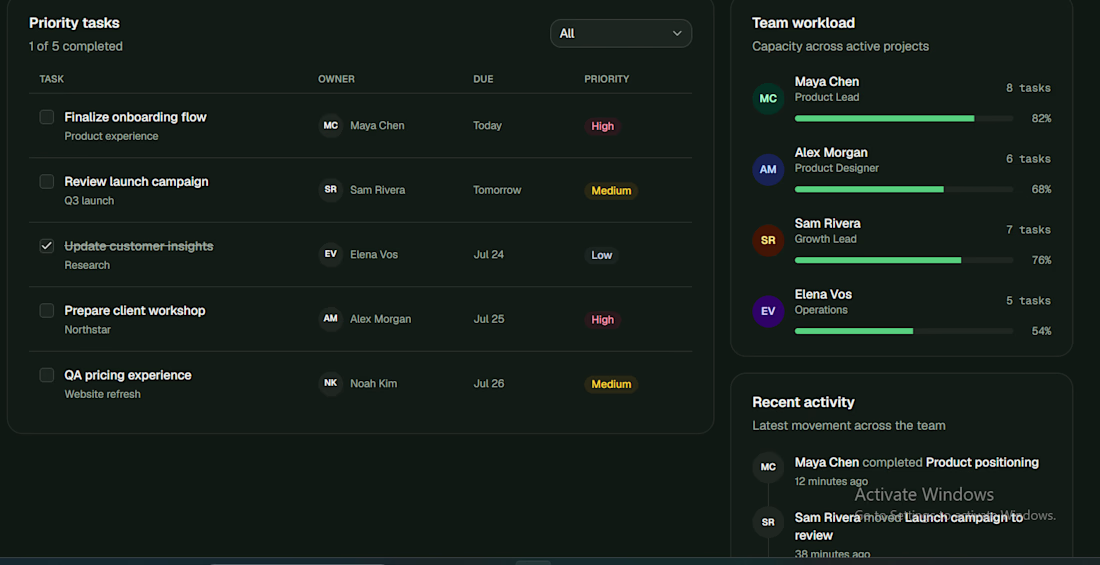The image size is (1100, 565).
Task: Click owner name Elena Vos in task table
Action: tap(374, 255)
